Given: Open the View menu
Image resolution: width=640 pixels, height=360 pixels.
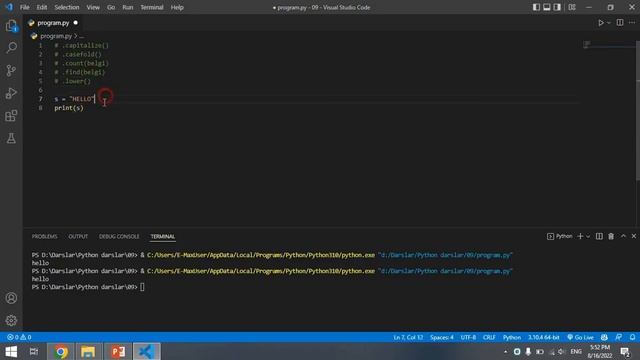Looking at the screenshot, I should pos(93,7).
